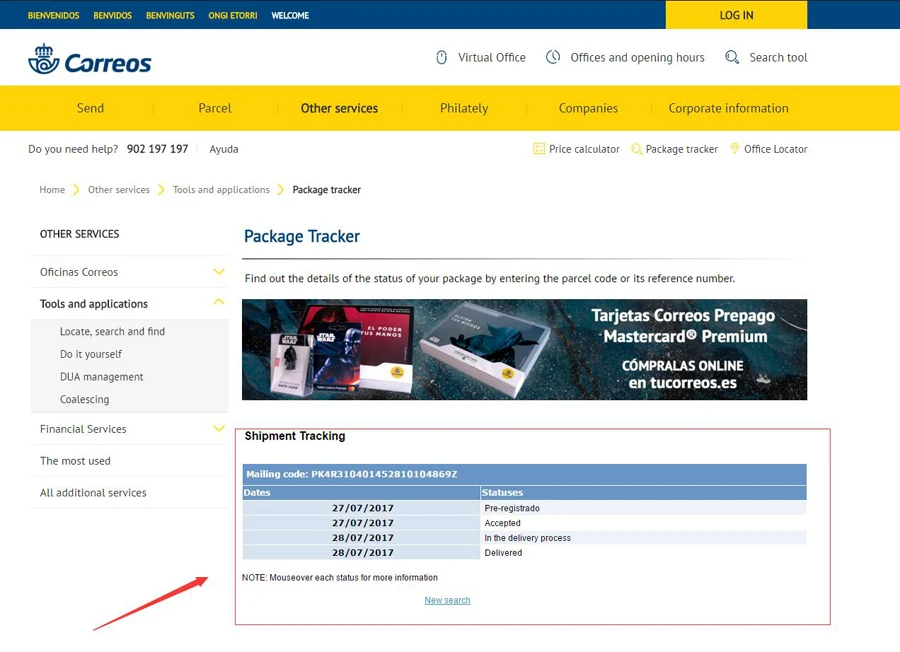Expand the Oficinas Correos chevron
Screen dimensions: 900x652
[x=219, y=271]
